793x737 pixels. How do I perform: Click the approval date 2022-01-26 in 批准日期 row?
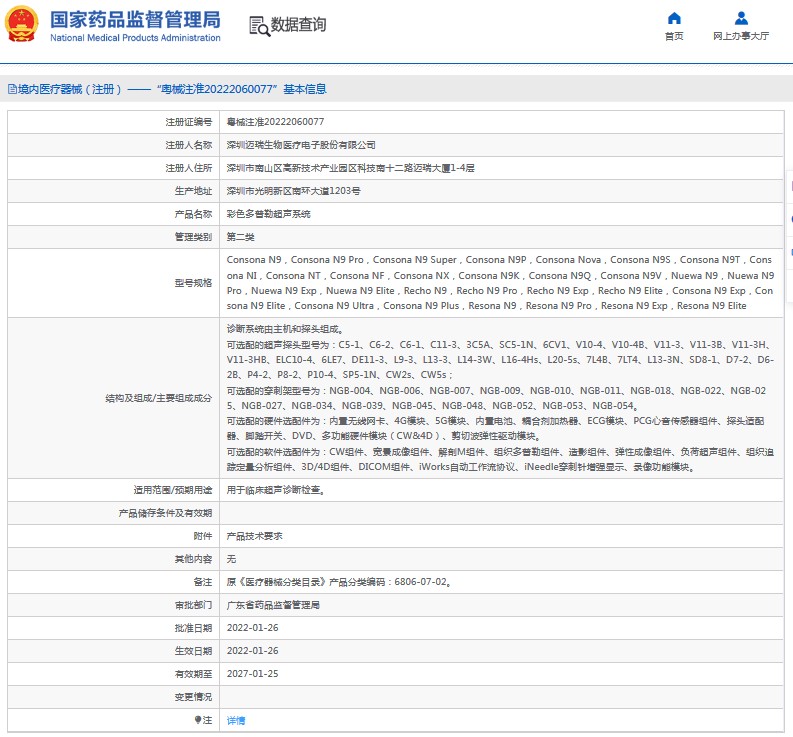click(252, 628)
